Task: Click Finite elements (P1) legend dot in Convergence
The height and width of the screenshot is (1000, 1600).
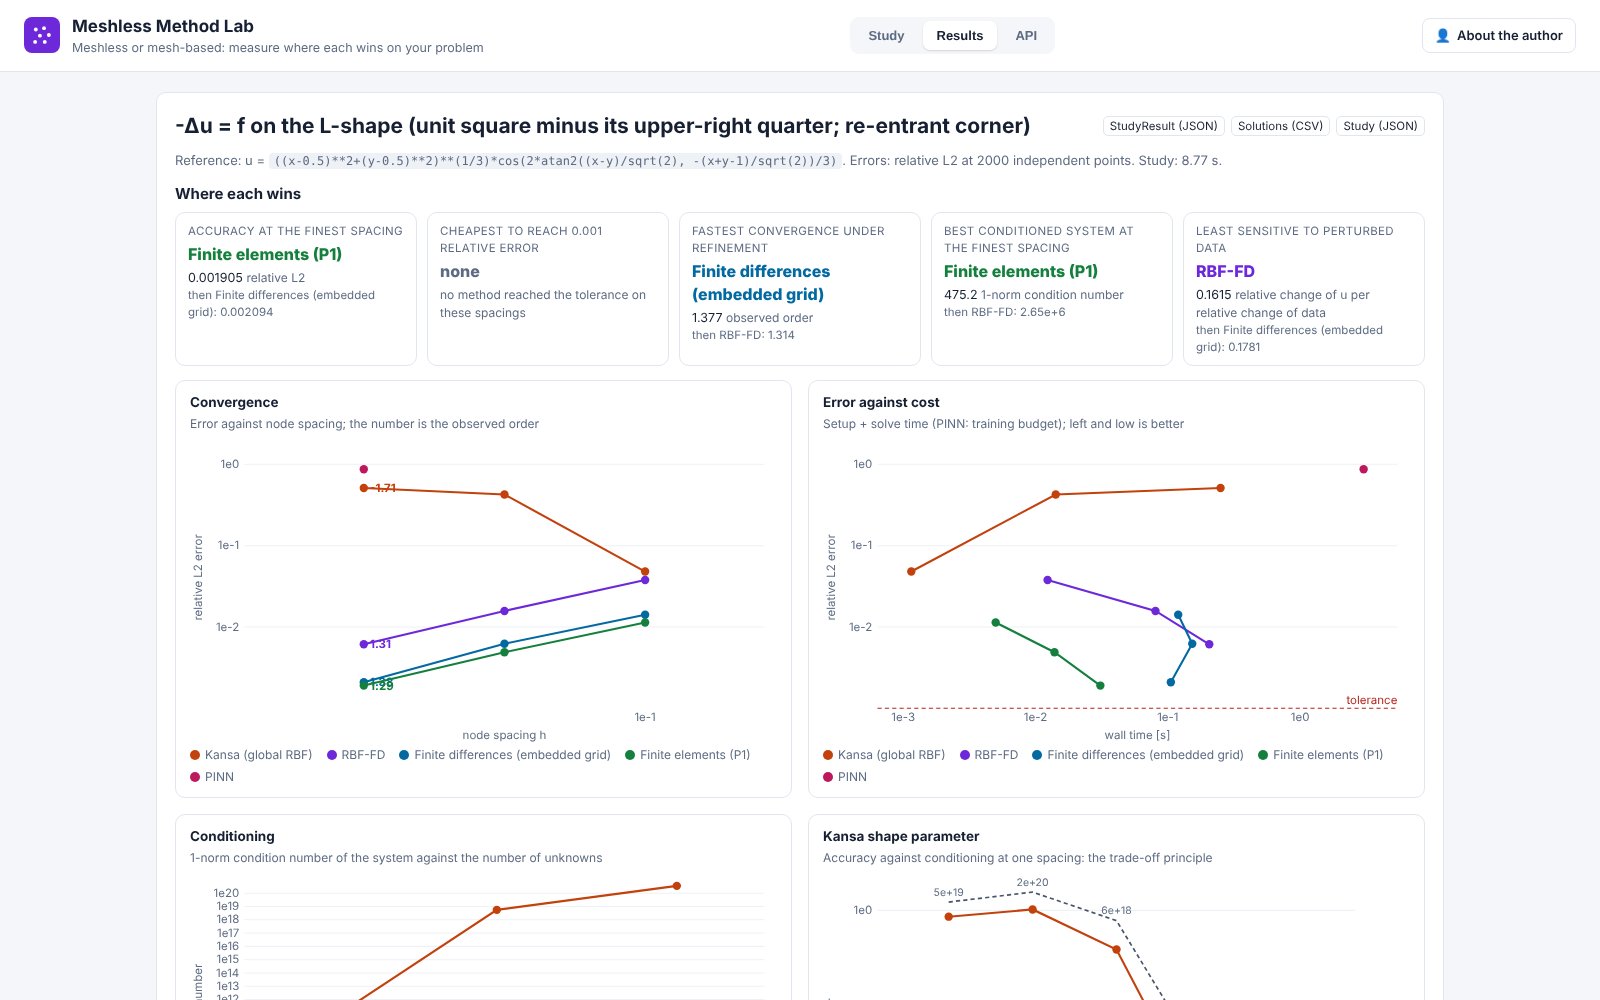Action: click(630, 755)
